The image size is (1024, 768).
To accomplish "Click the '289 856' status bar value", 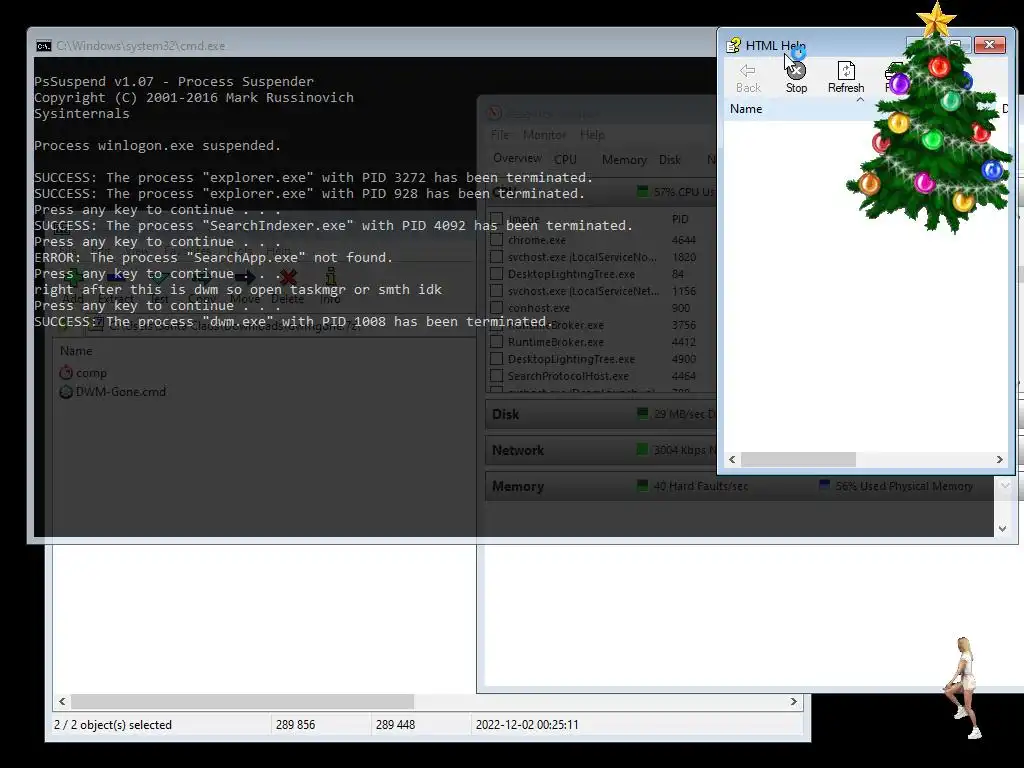I will coord(295,724).
